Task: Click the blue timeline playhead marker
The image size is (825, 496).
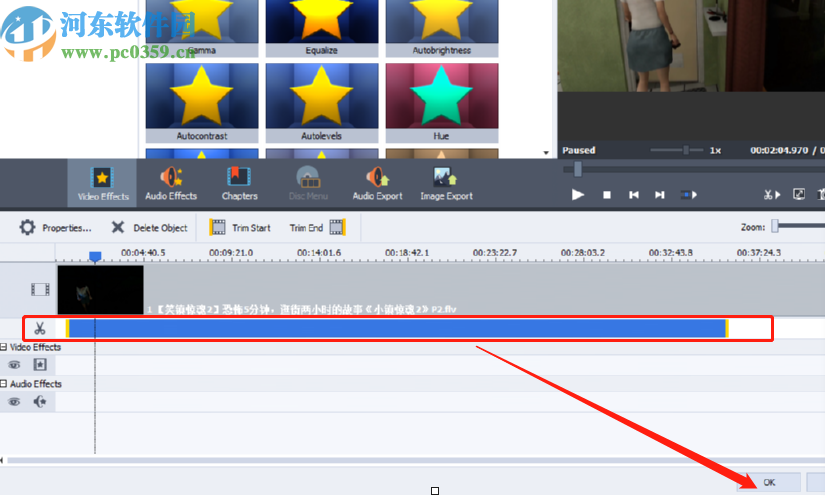Action: (95, 256)
